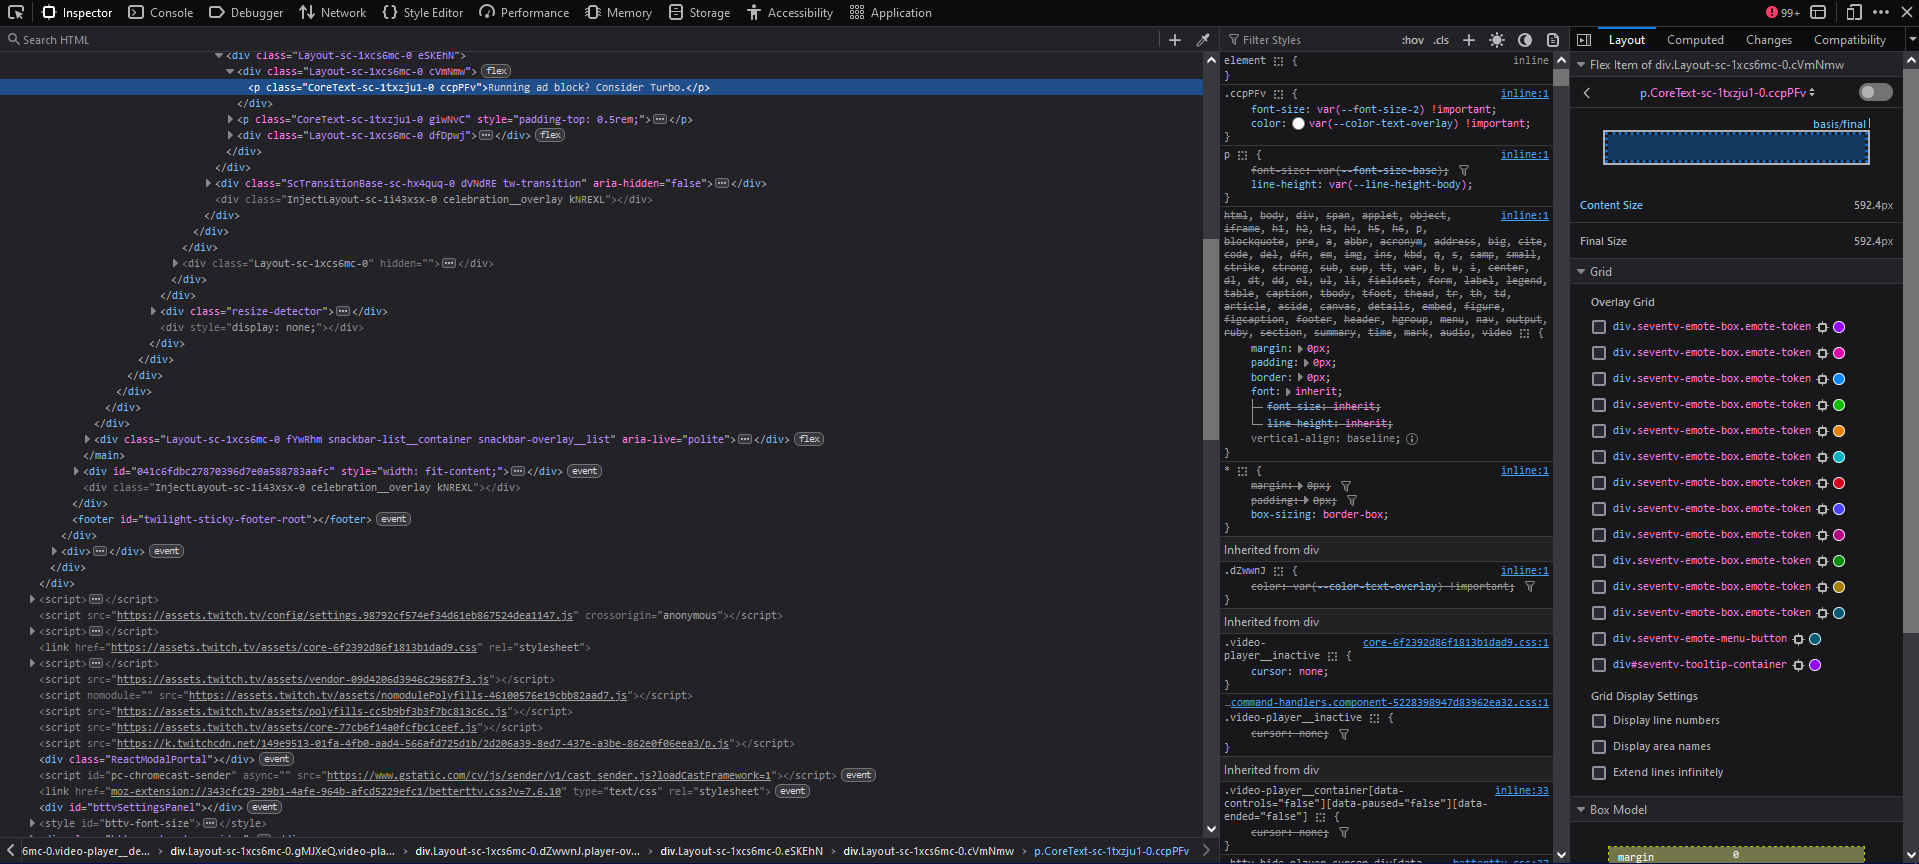Viewport: 1919px width, 864px height.
Task: Click the 99+ error count icon
Action: click(1782, 12)
